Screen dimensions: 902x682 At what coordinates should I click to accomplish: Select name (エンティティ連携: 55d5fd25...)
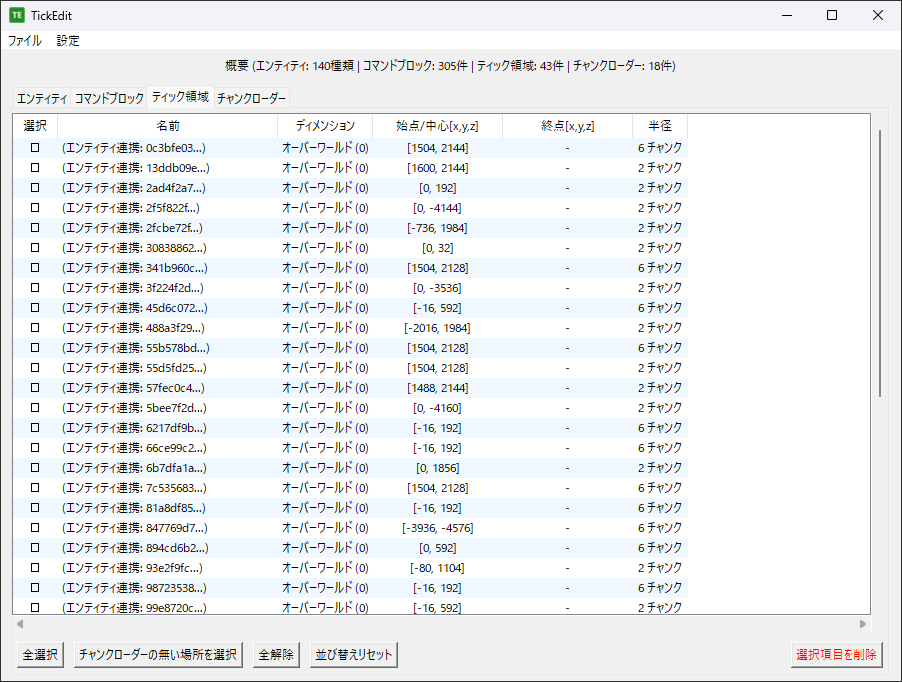click(x=134, y=368)
